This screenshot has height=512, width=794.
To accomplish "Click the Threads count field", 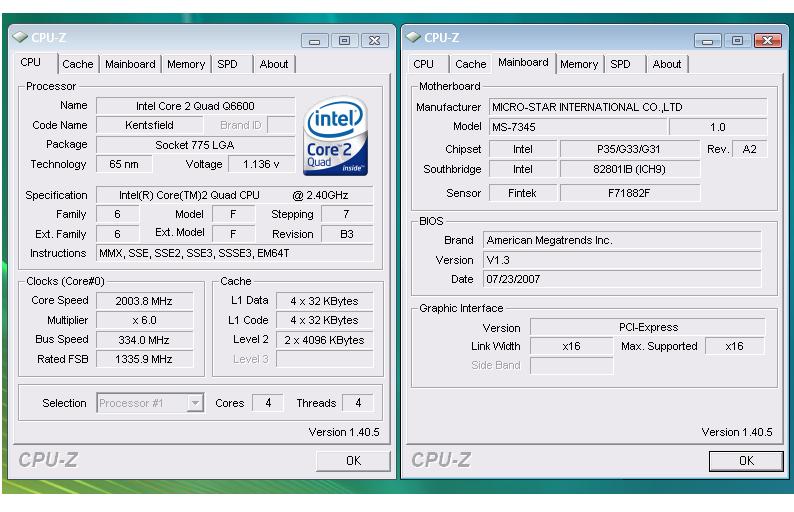I will pyautogui.click(x=358, y=403).
